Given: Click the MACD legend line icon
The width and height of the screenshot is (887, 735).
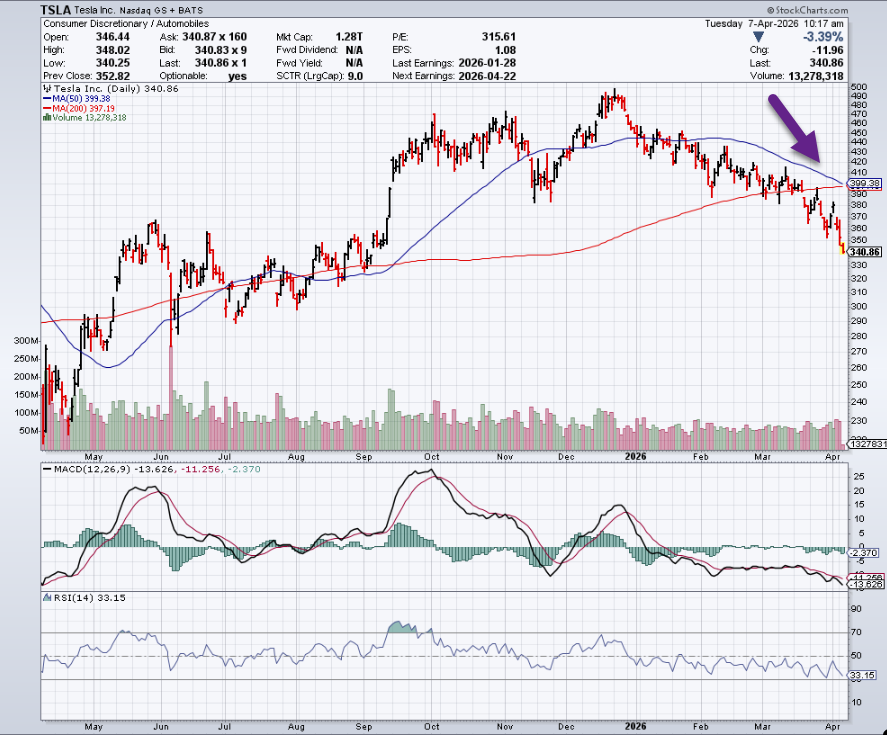Looking at the screenshot, I should click(45, 469).
